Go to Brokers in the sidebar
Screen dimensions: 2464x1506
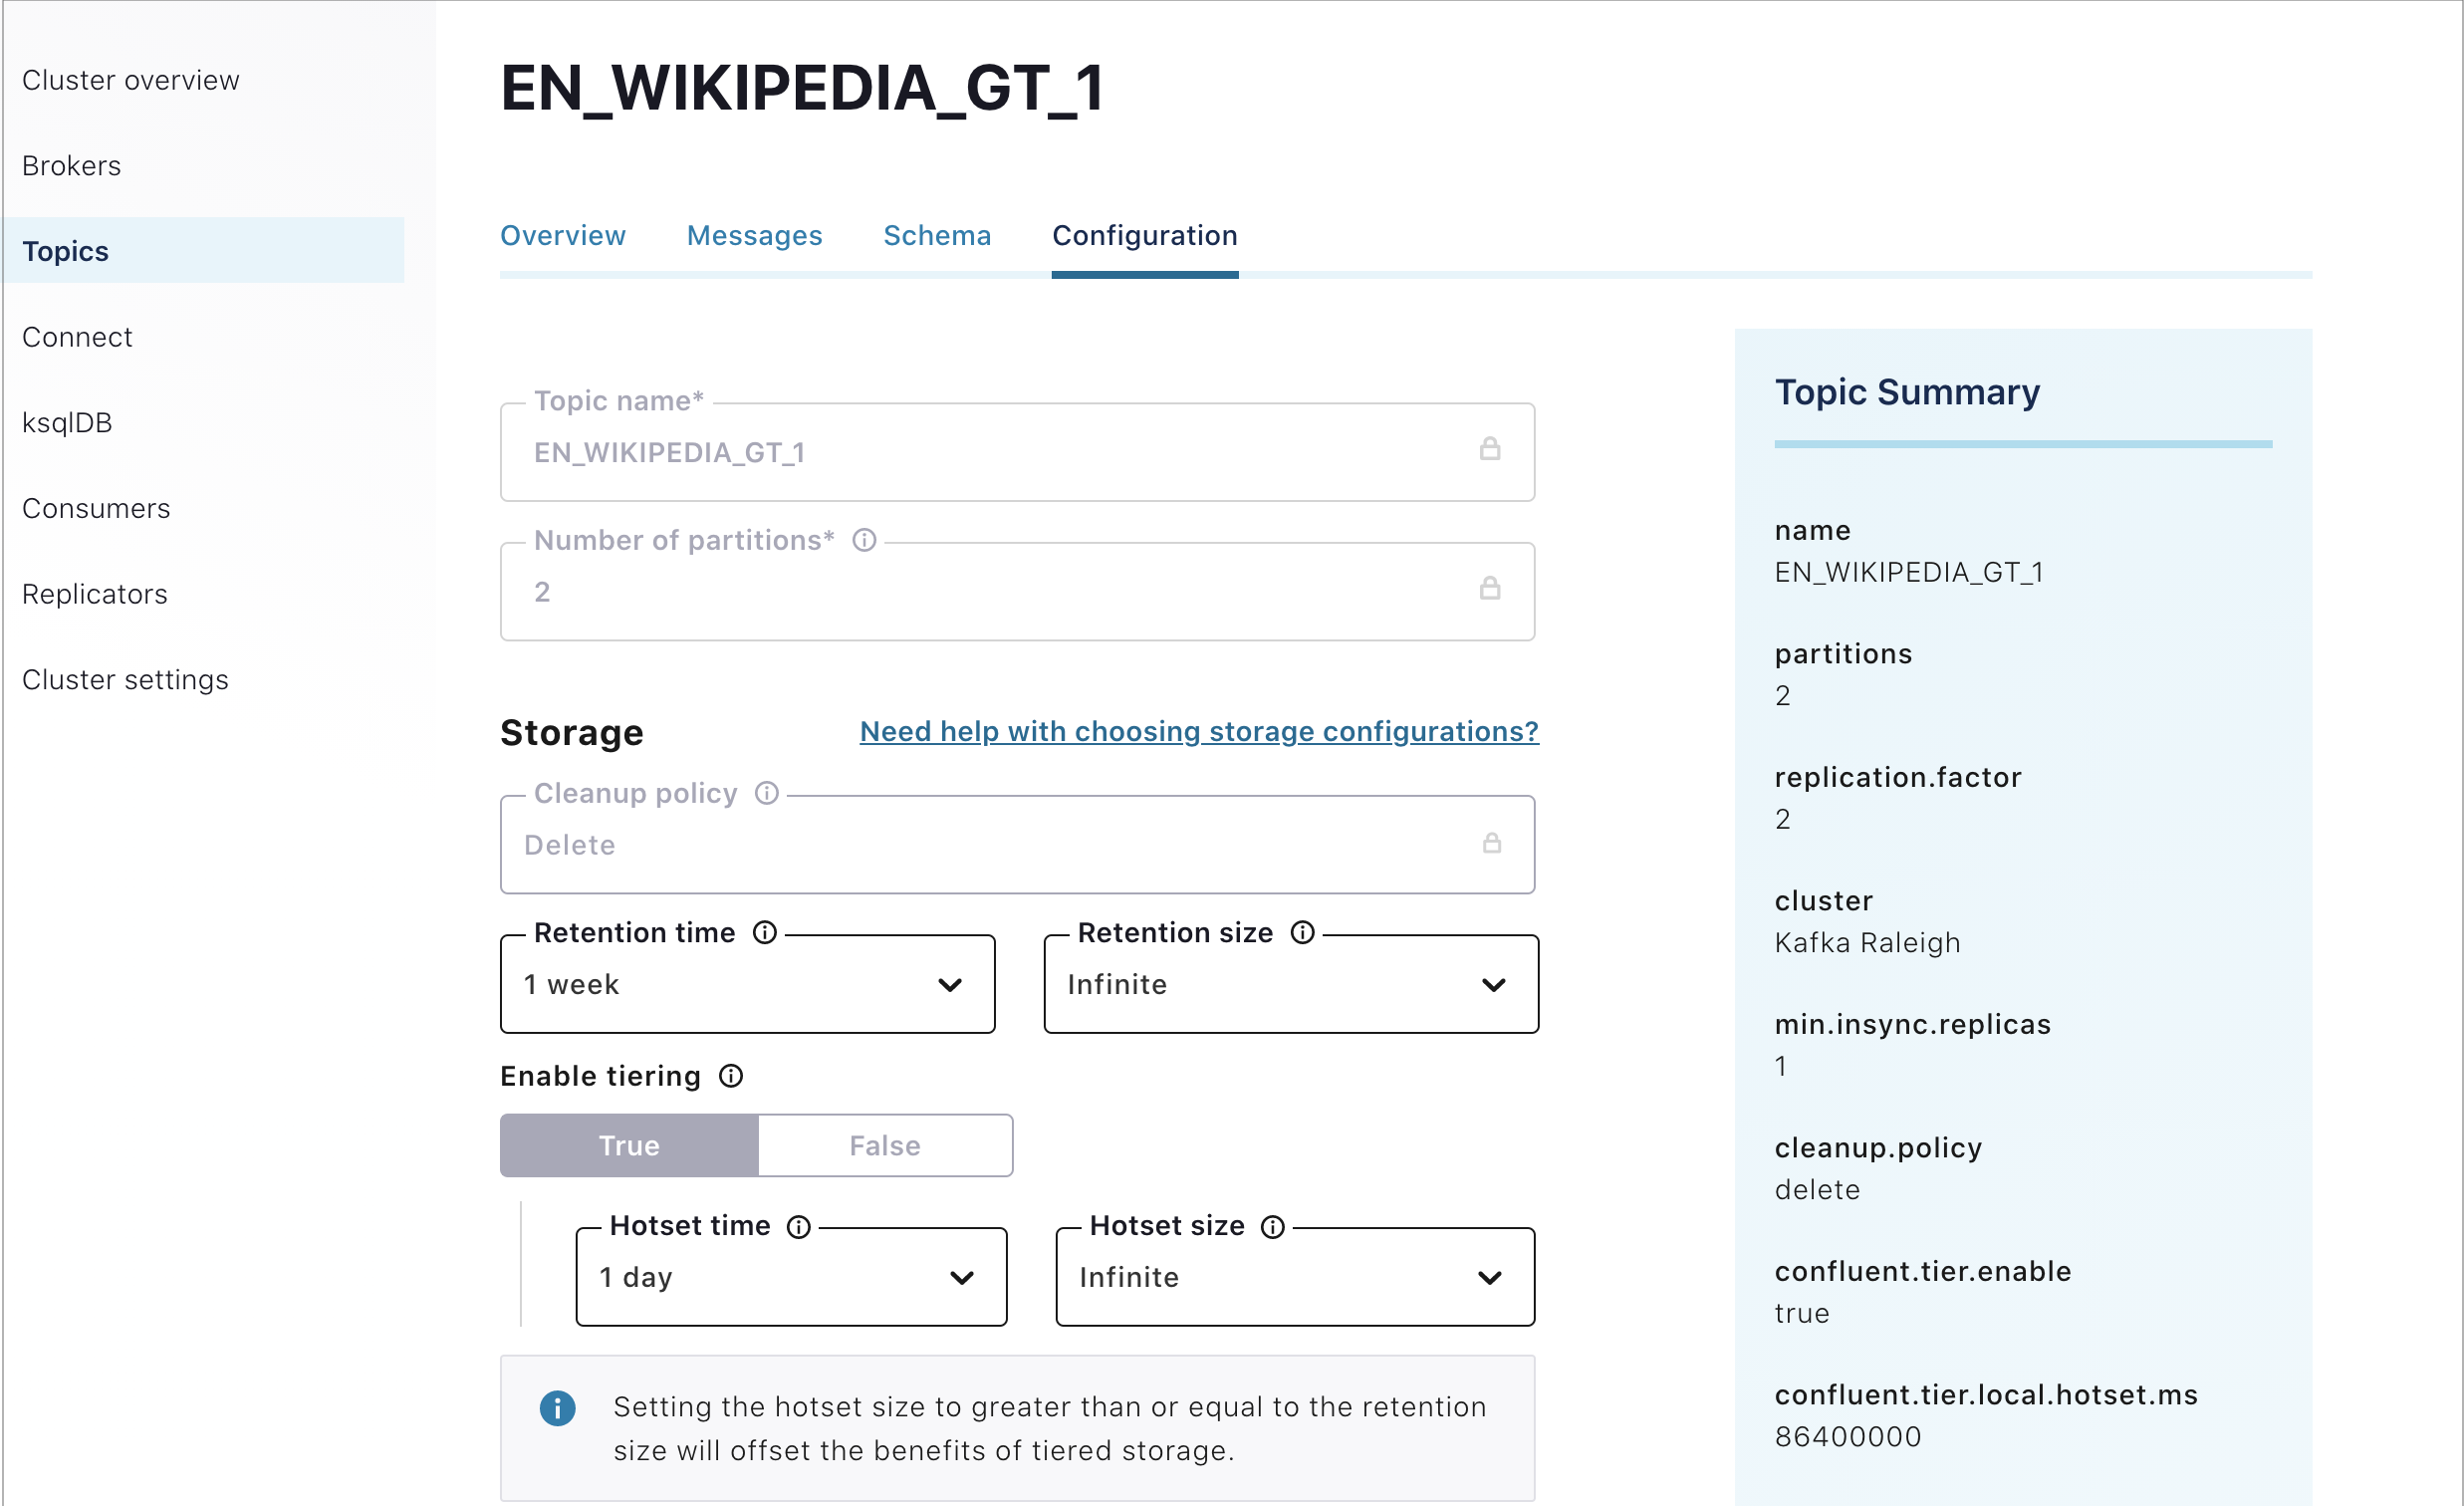point(72,166)
